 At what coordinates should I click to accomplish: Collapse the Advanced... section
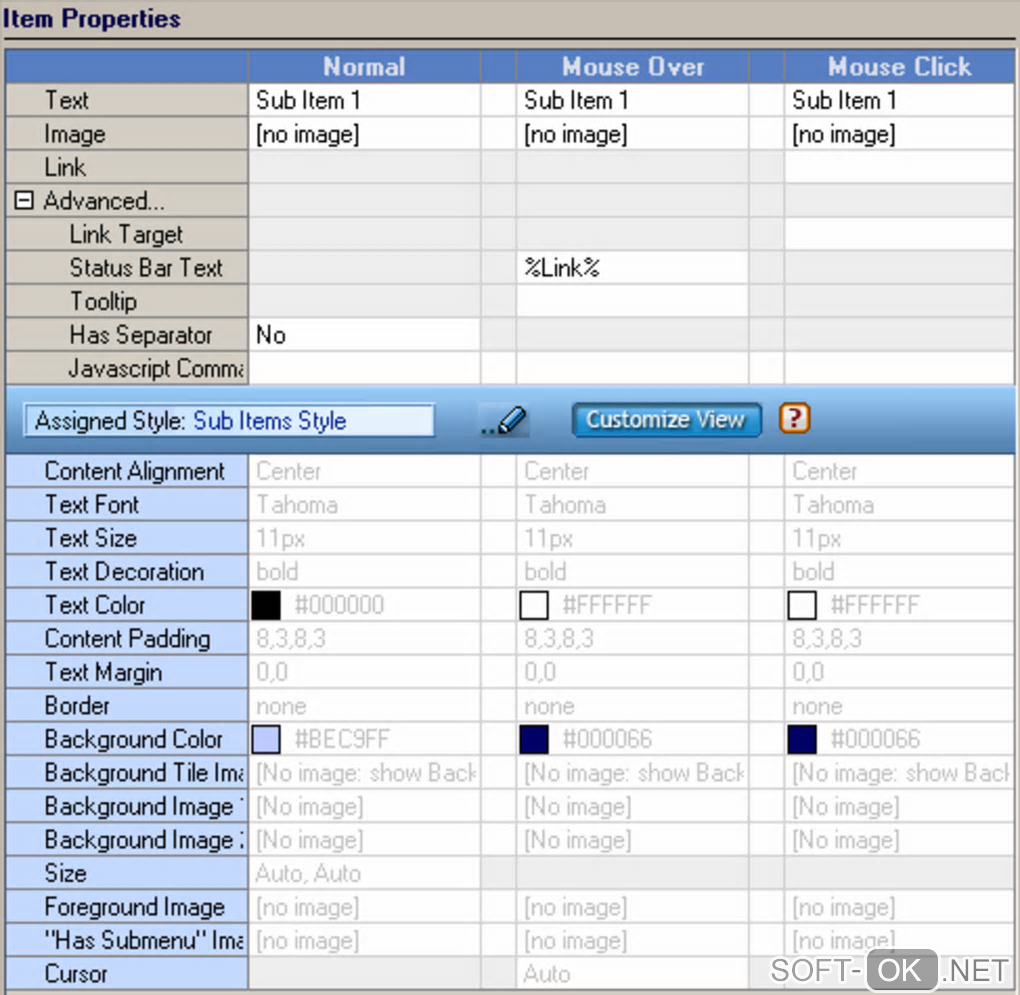(x=23, y=200)
